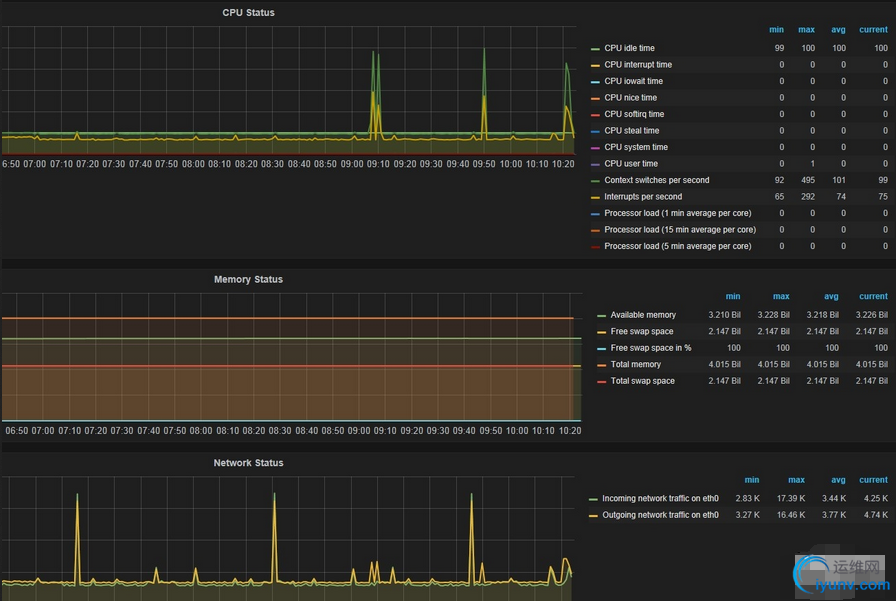Sort Network legend by current column

[x=873, y=480]
